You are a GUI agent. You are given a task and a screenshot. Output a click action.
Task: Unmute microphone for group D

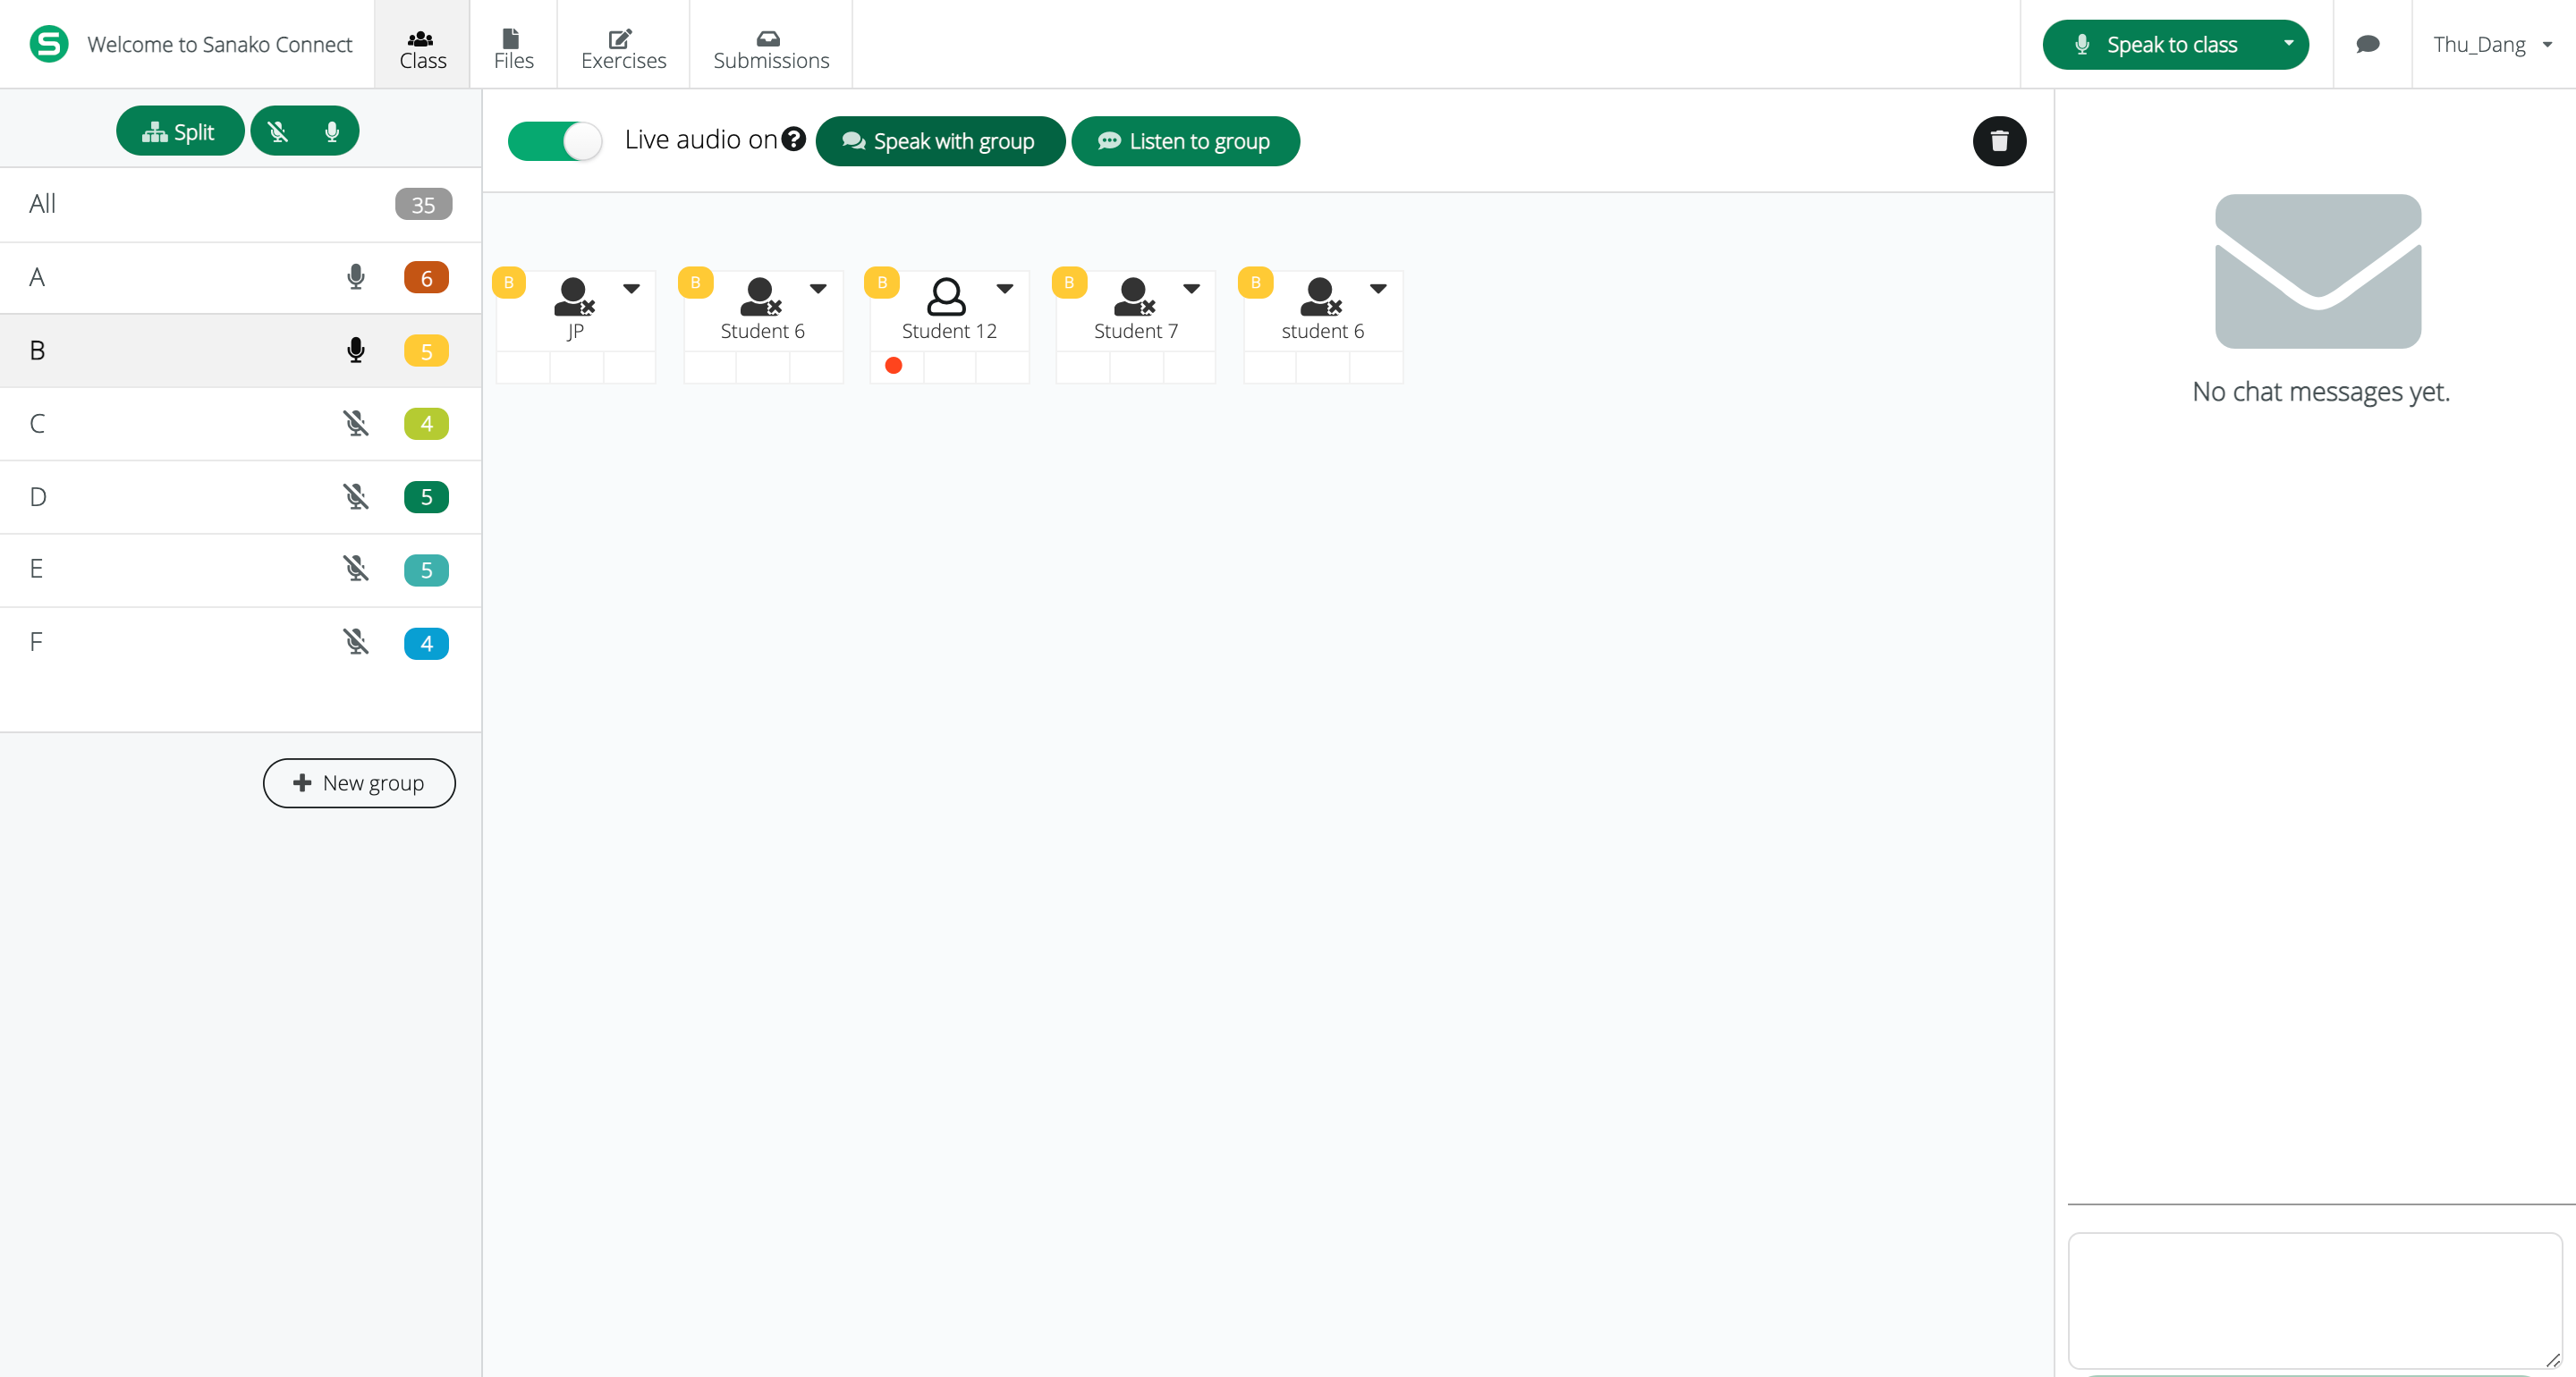[x=355, y=496]
